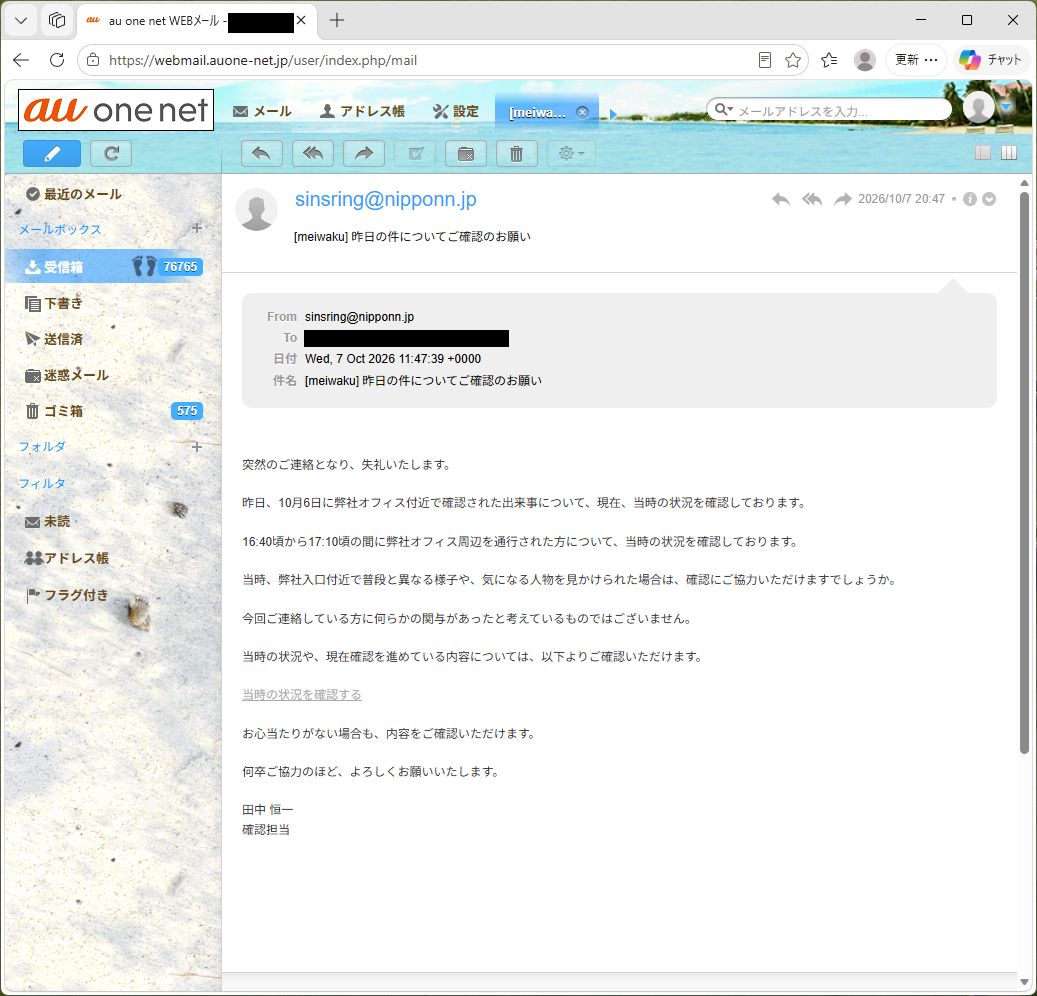Open the workspaces icon in tab bar
The width and height of the screenshot is (1037, 996).
tap(57, 21)
